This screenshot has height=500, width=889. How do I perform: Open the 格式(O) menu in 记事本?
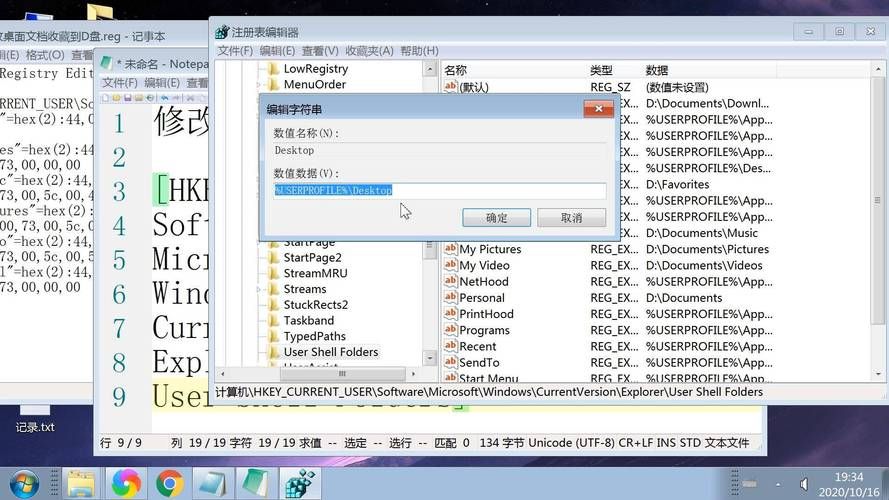pyautogui.click(x=45, y=55)
